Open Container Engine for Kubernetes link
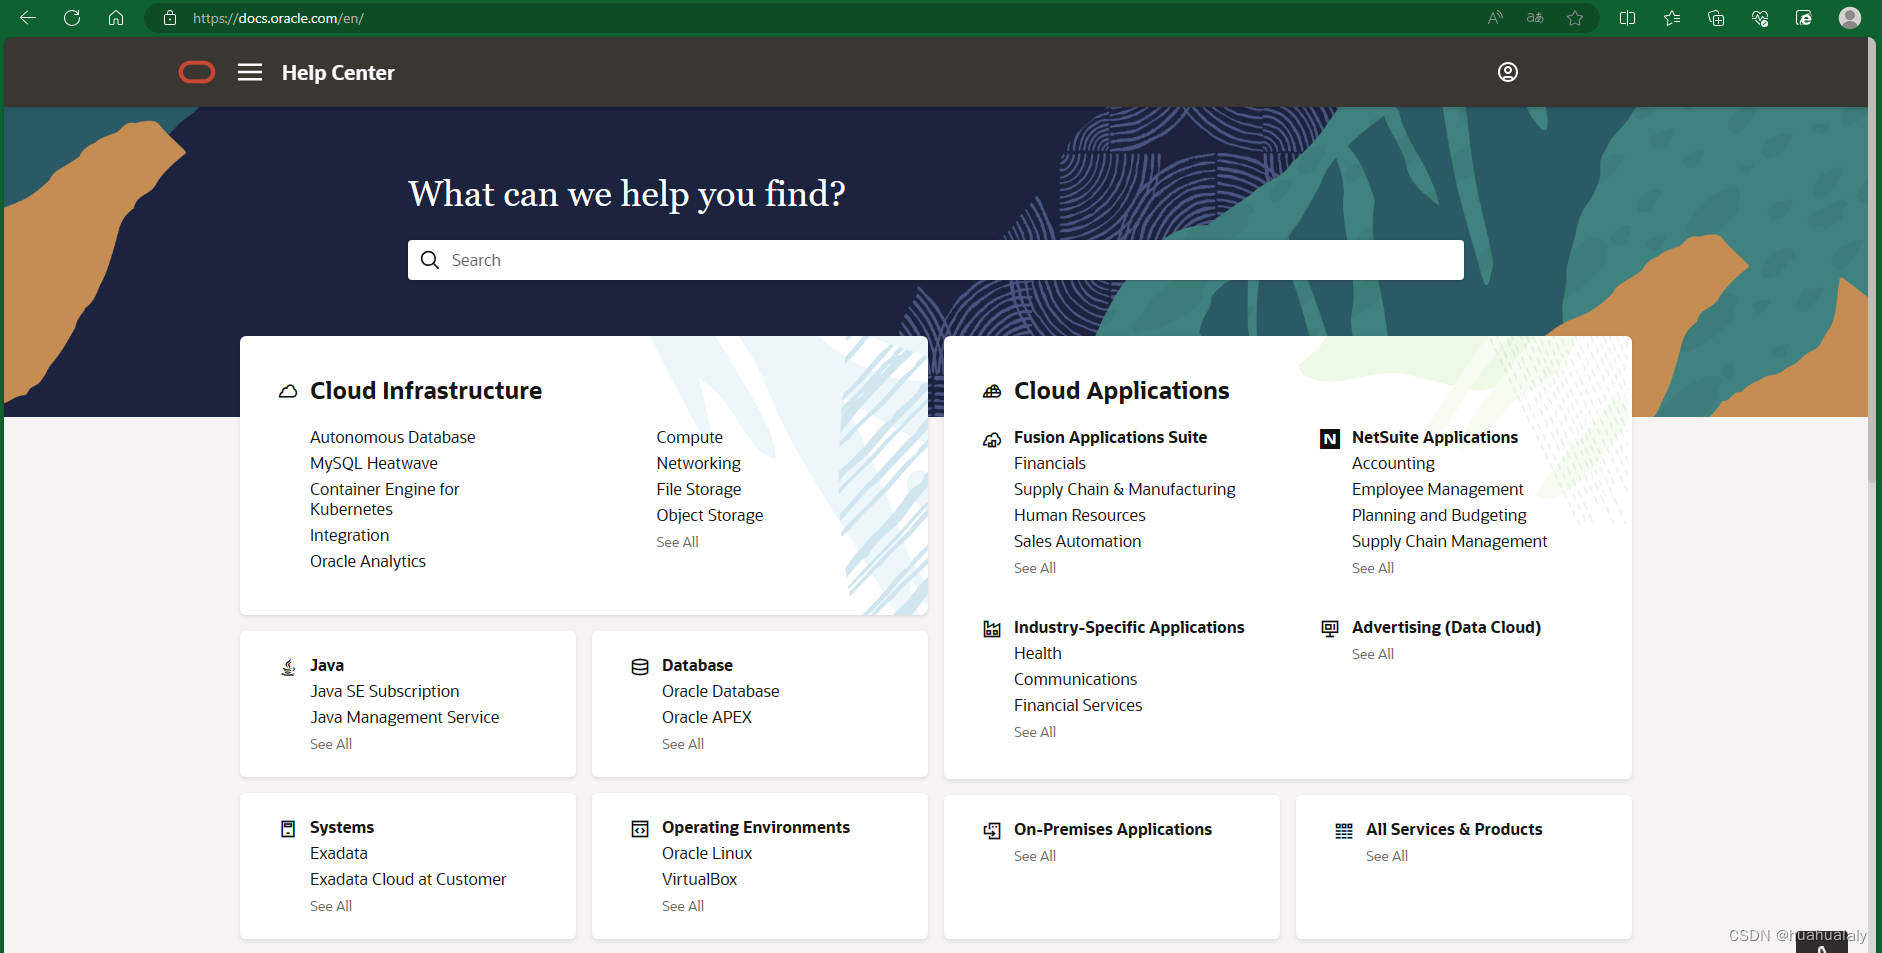Viewport: 1882px width, 953px height. click(x=384, y=499)
